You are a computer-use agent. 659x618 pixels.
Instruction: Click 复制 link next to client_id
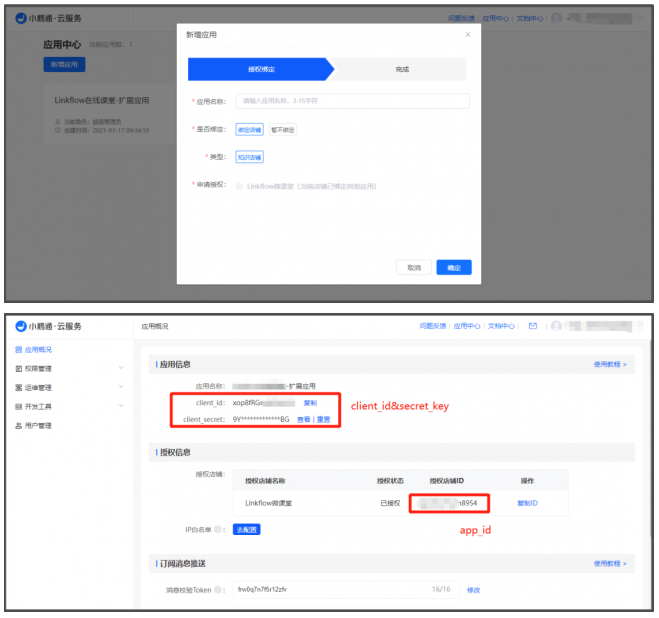(310, 402)
